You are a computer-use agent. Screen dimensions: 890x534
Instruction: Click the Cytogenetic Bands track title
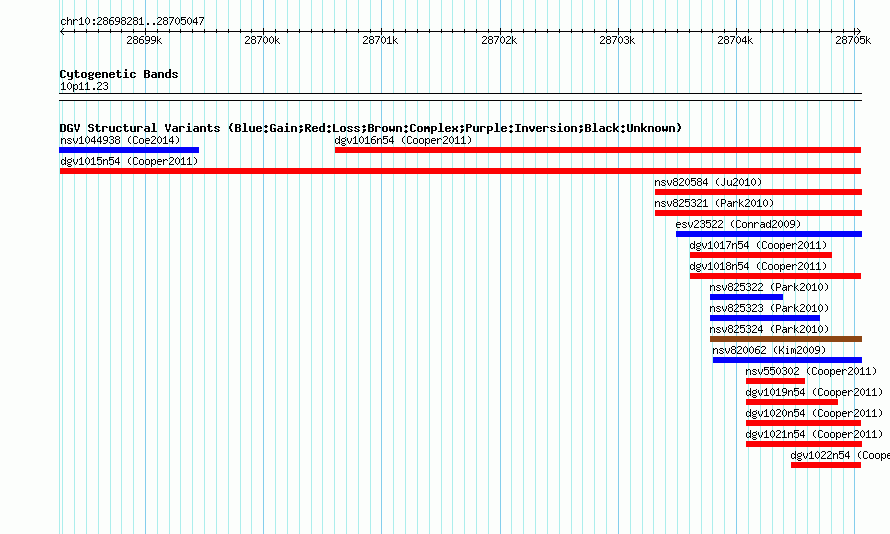(119, 74)
